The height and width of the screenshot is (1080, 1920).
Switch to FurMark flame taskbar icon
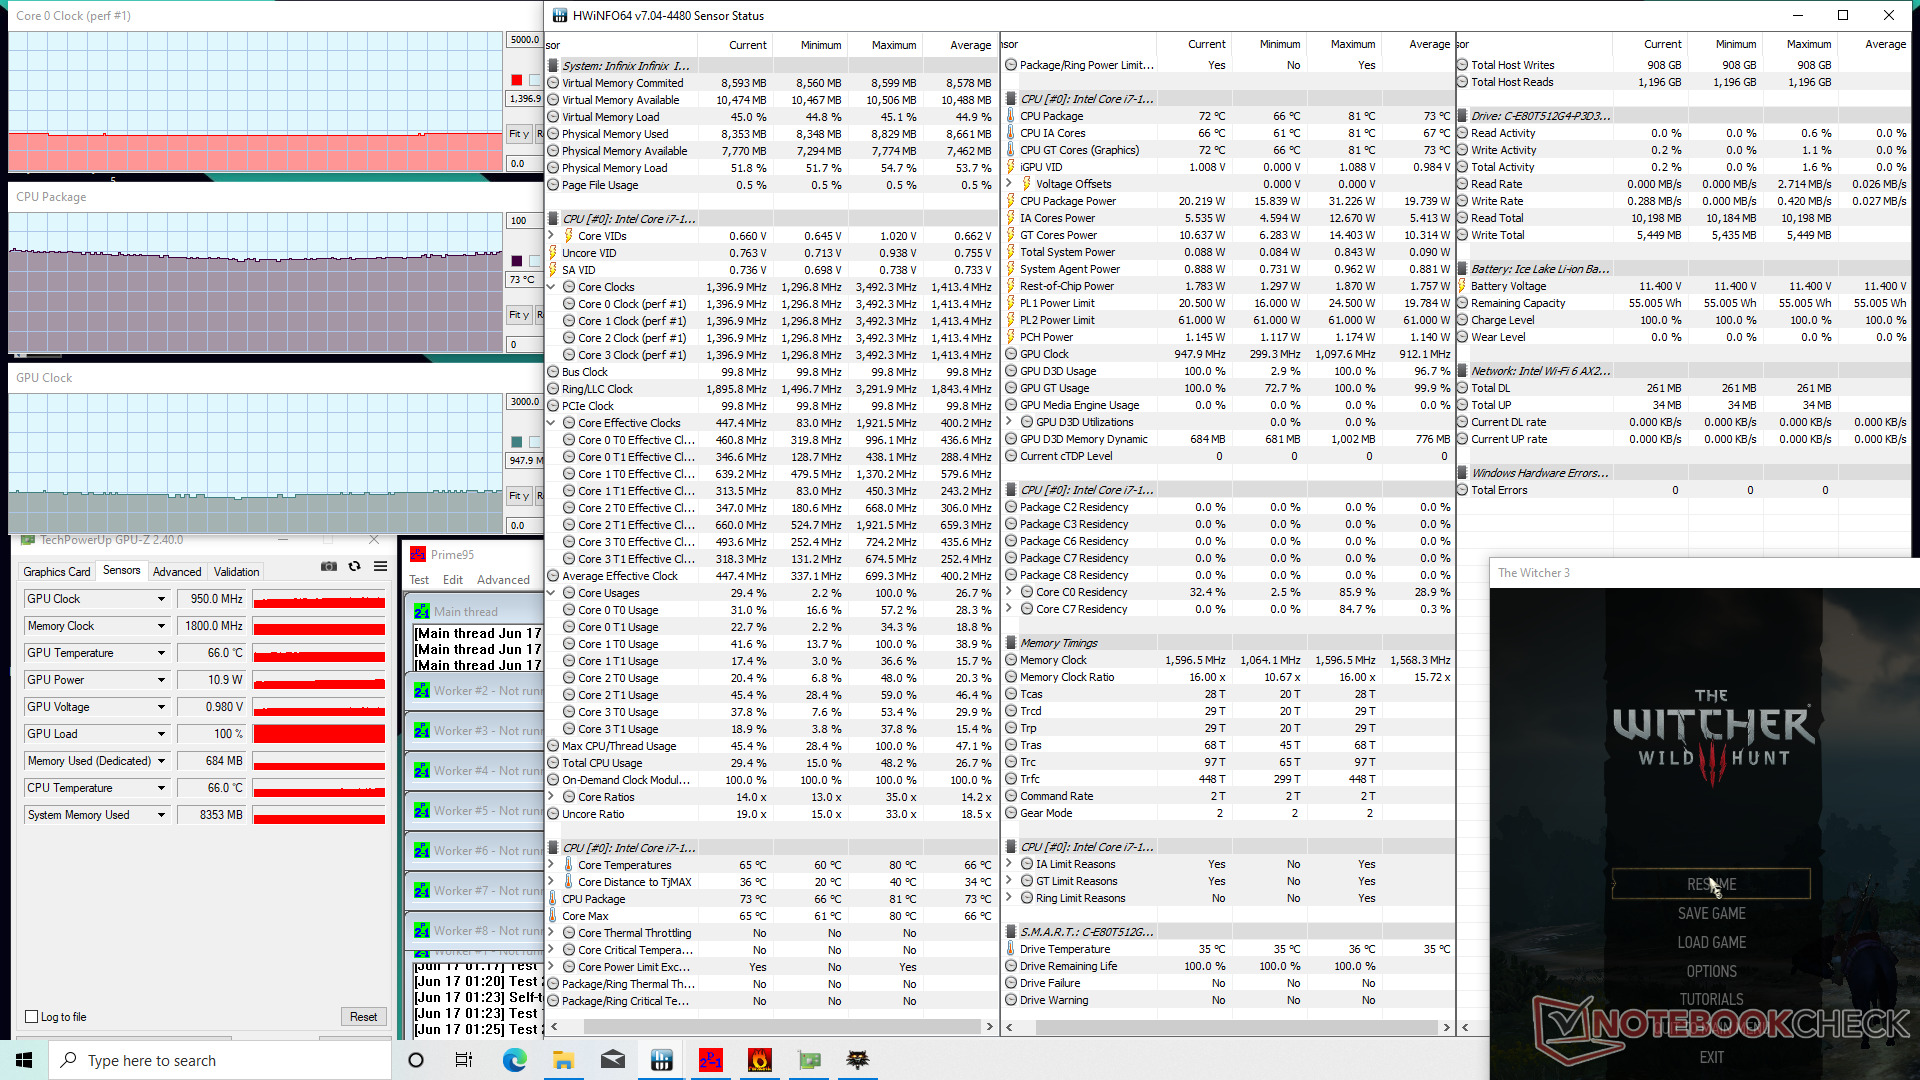tap(760, 1060)
